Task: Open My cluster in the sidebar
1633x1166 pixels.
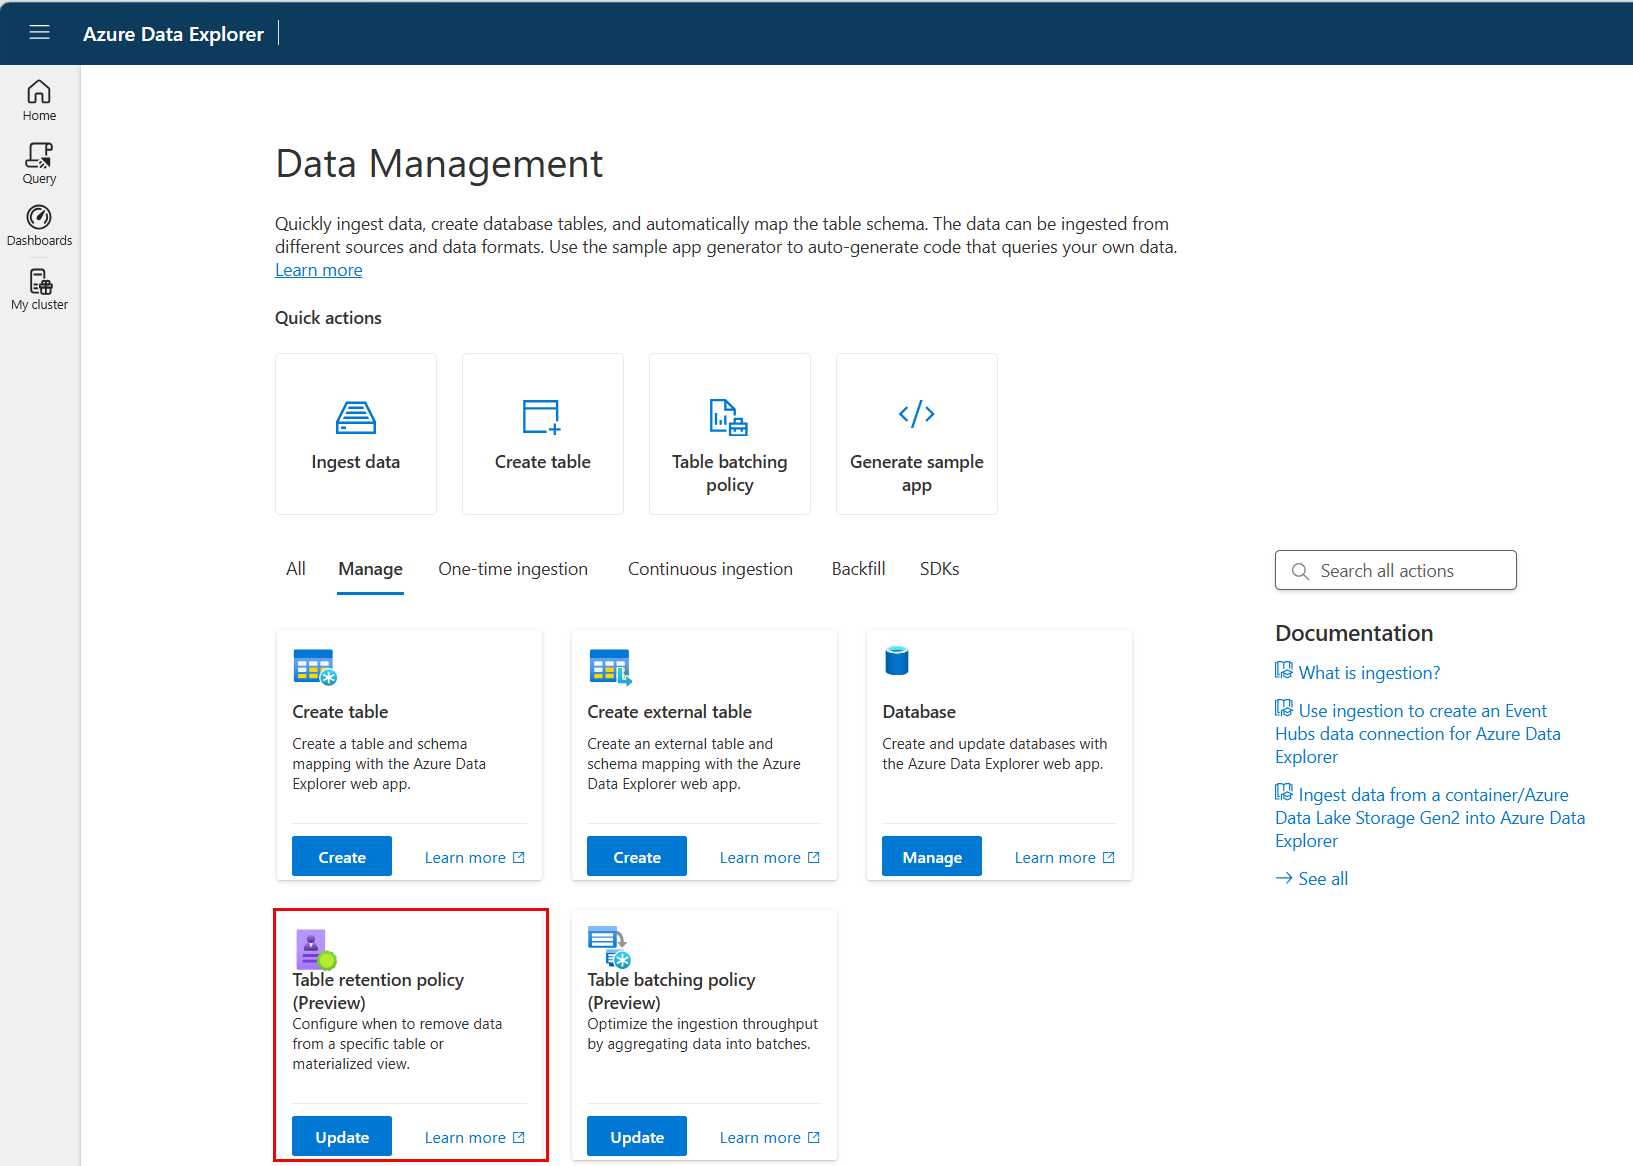Action: click(x=39, y=290)
